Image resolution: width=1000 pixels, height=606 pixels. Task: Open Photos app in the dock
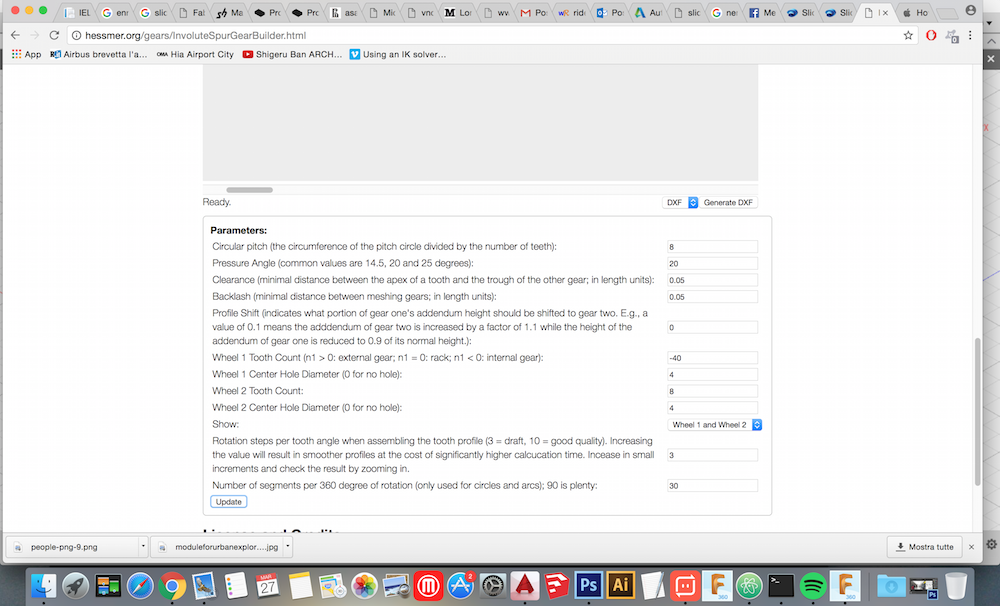point(364,586)
